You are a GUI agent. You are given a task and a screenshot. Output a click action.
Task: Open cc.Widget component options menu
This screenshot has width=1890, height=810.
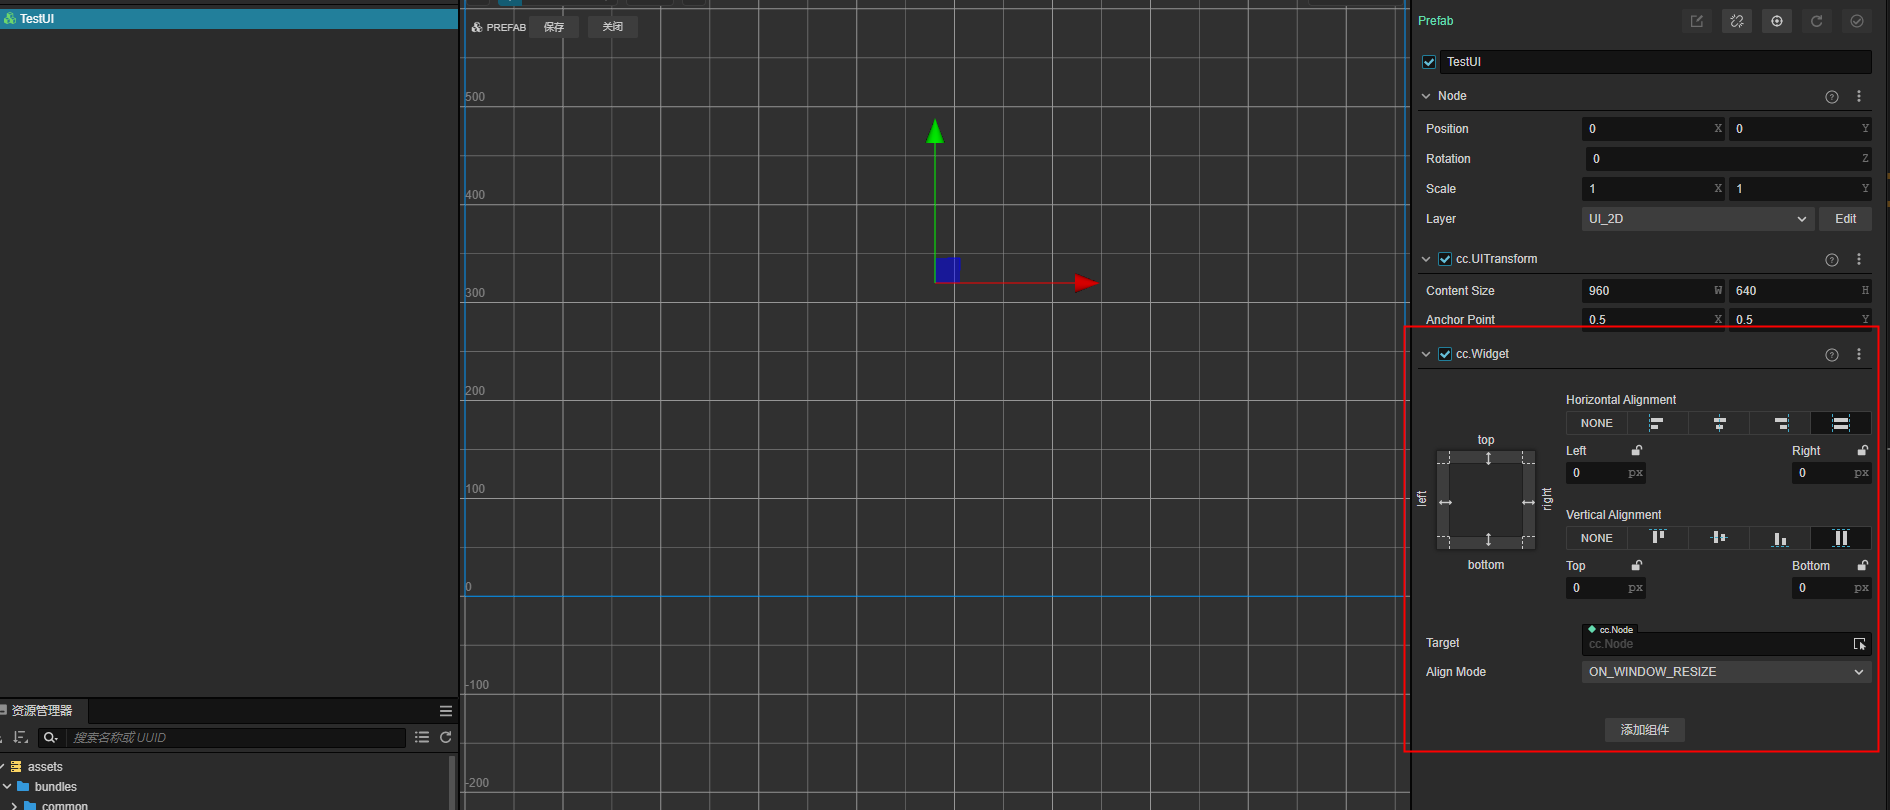coord(1859,354)
